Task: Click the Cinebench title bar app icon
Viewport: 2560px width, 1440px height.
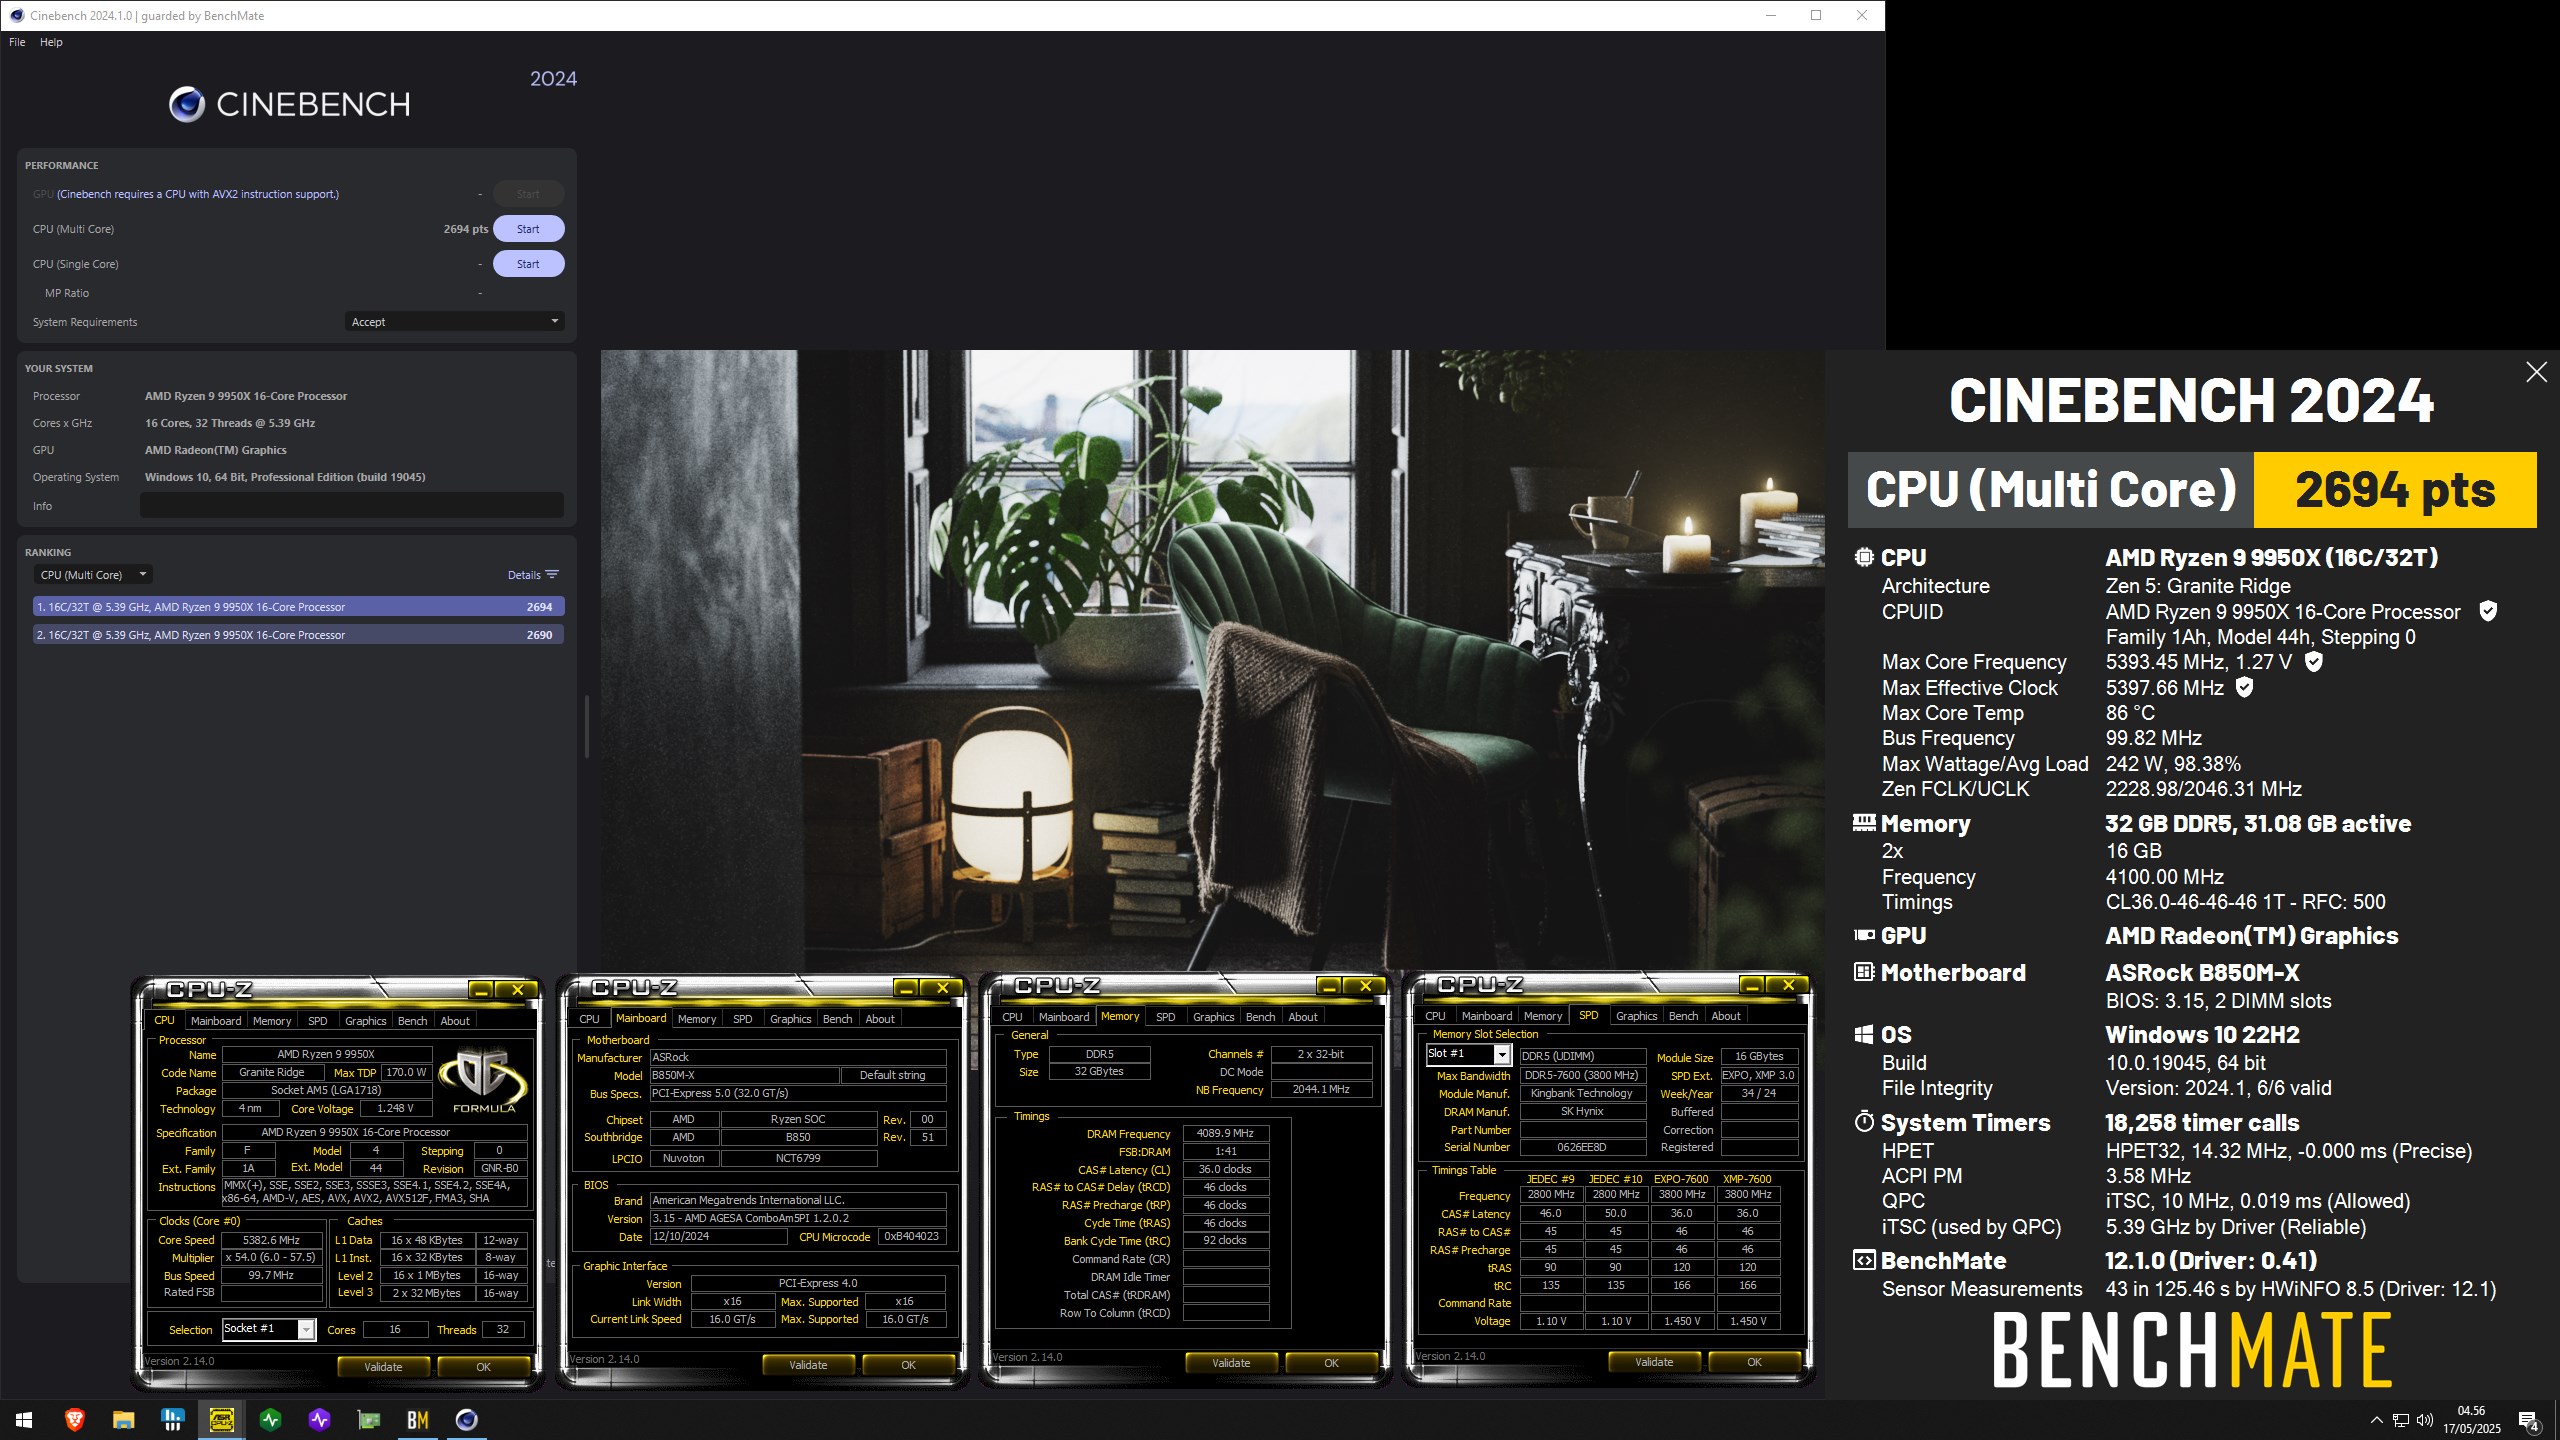Action: [16, 15]
